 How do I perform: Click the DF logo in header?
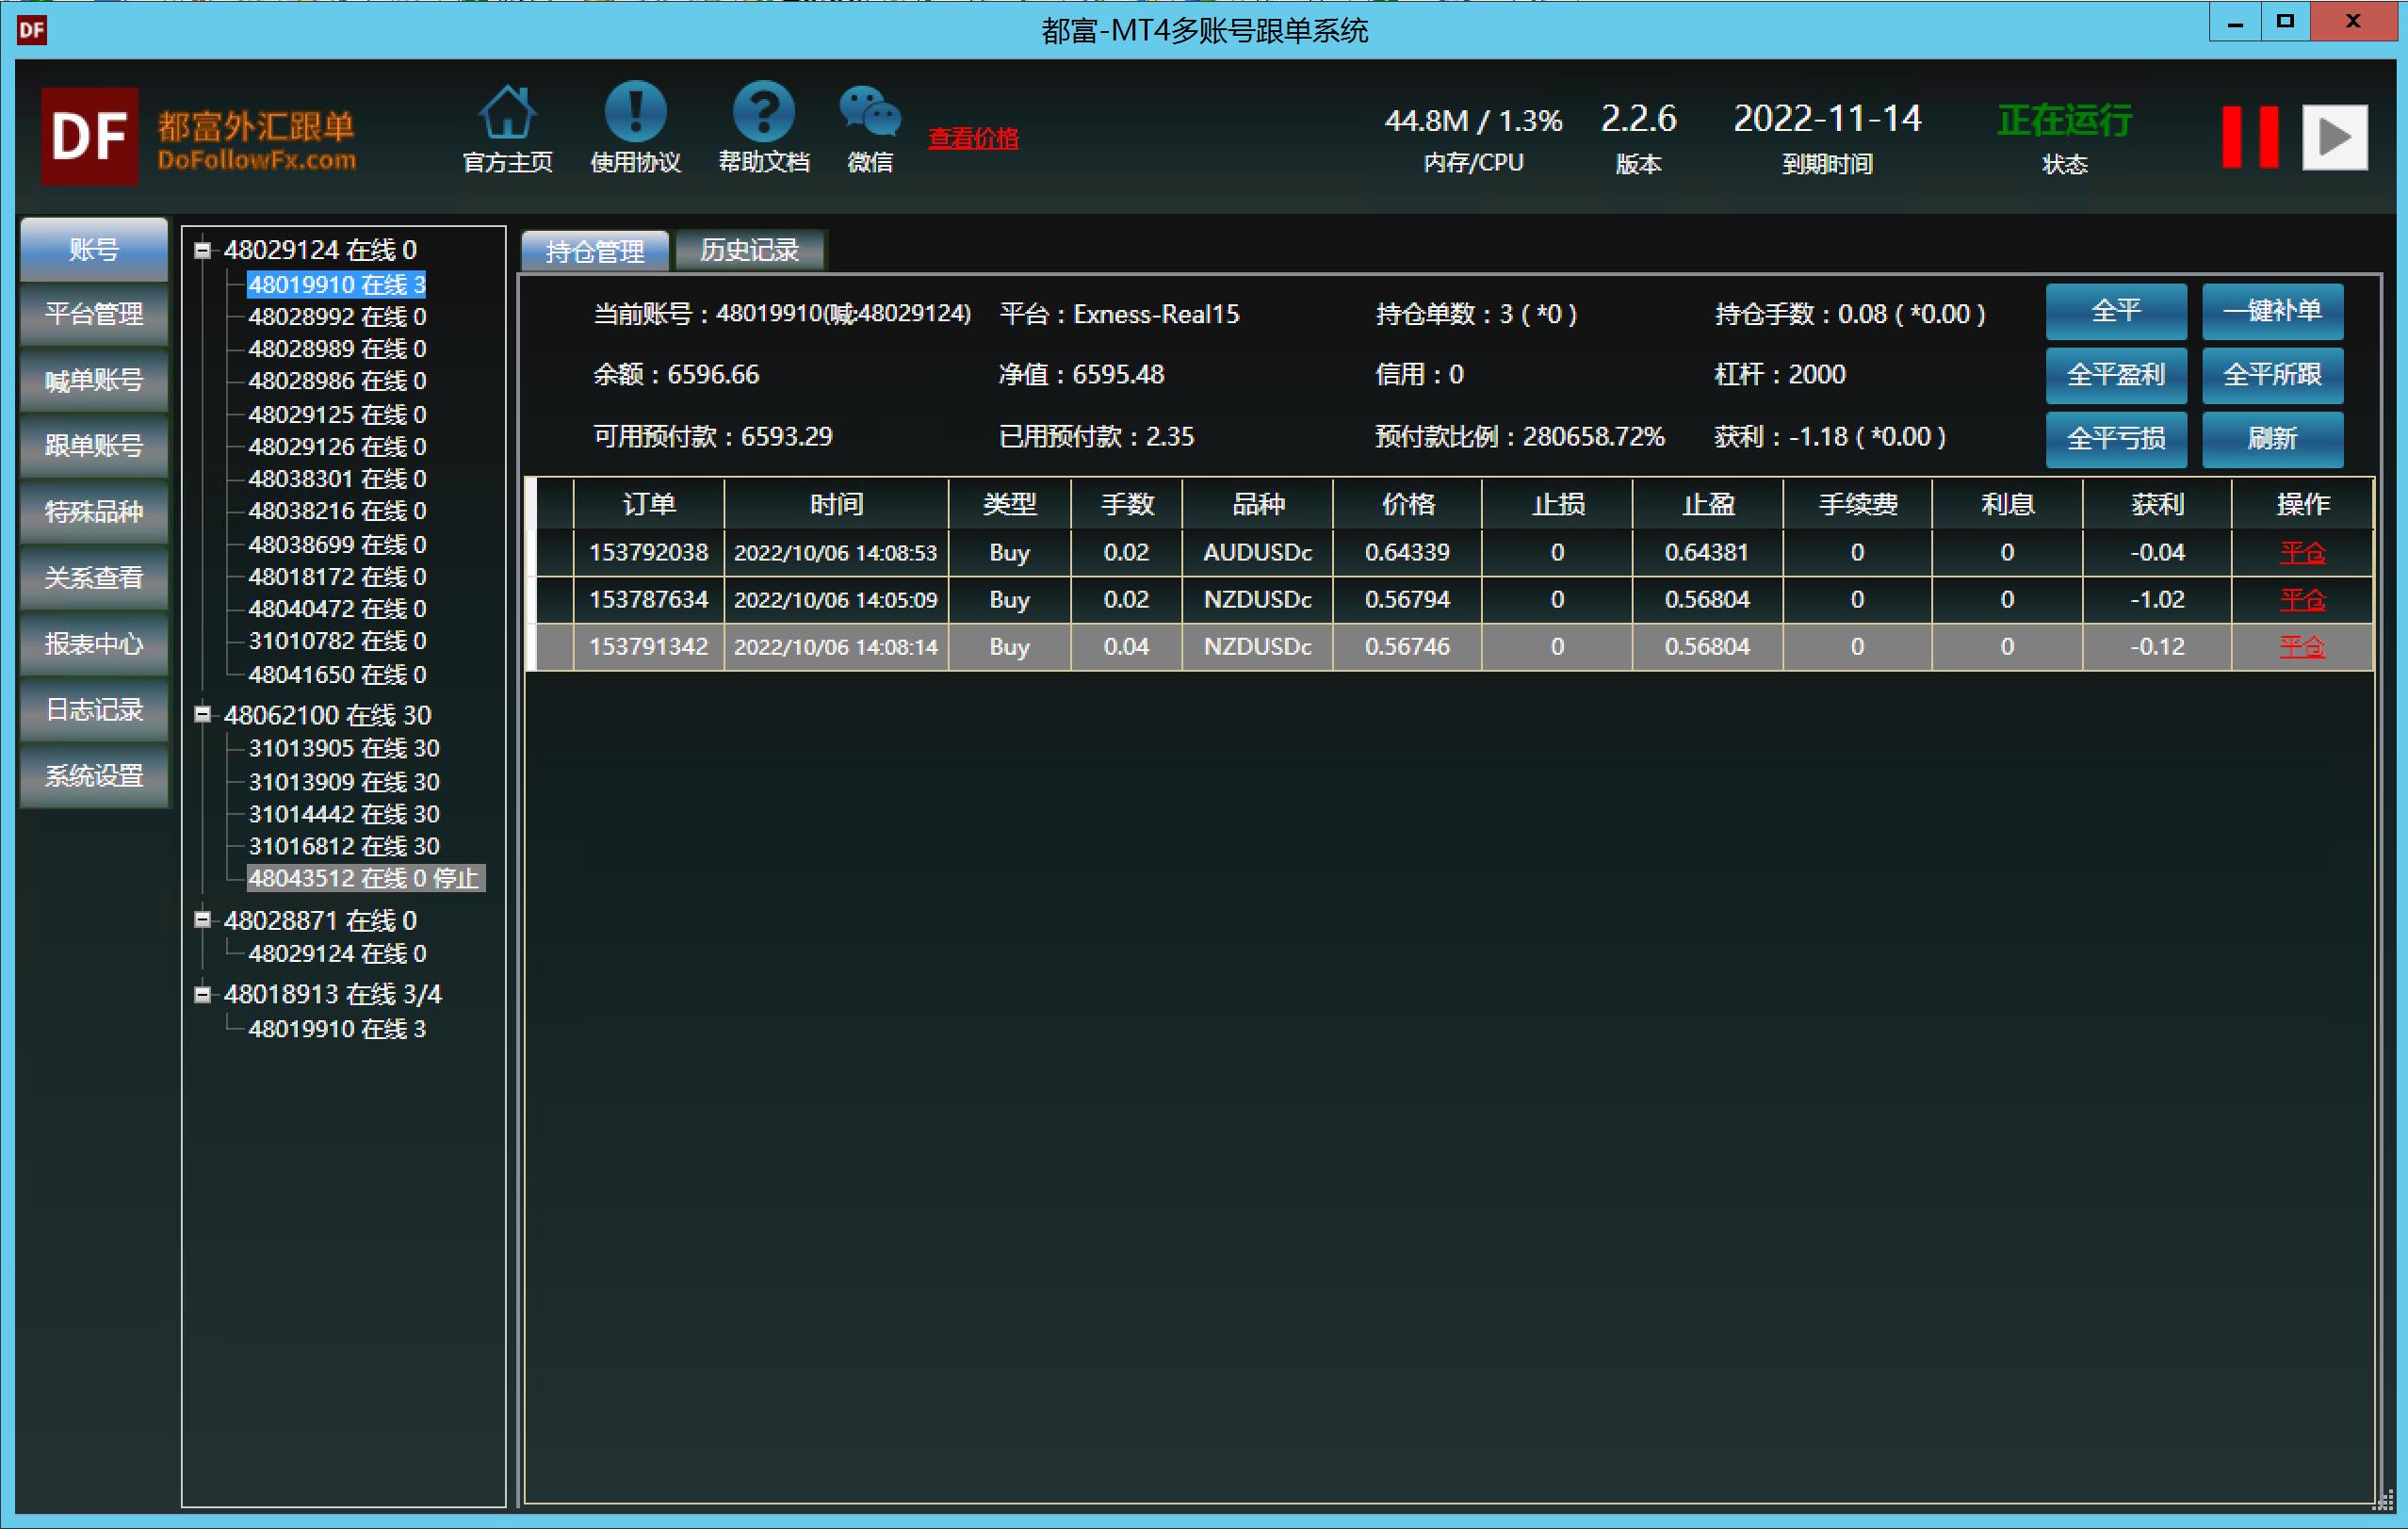tap(89, 136)
